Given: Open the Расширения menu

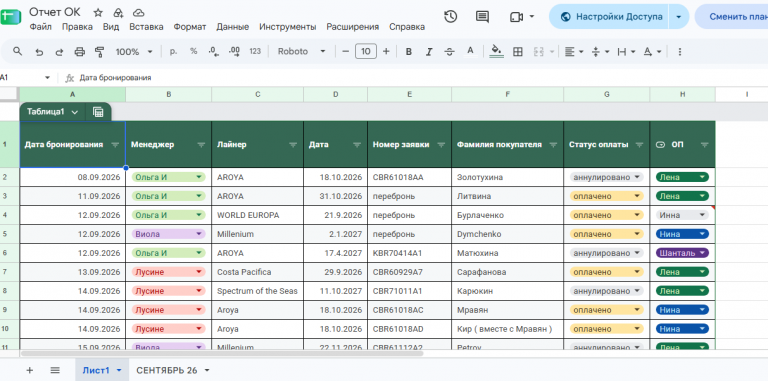Looking at the screenshot, I should coord(353,27).
